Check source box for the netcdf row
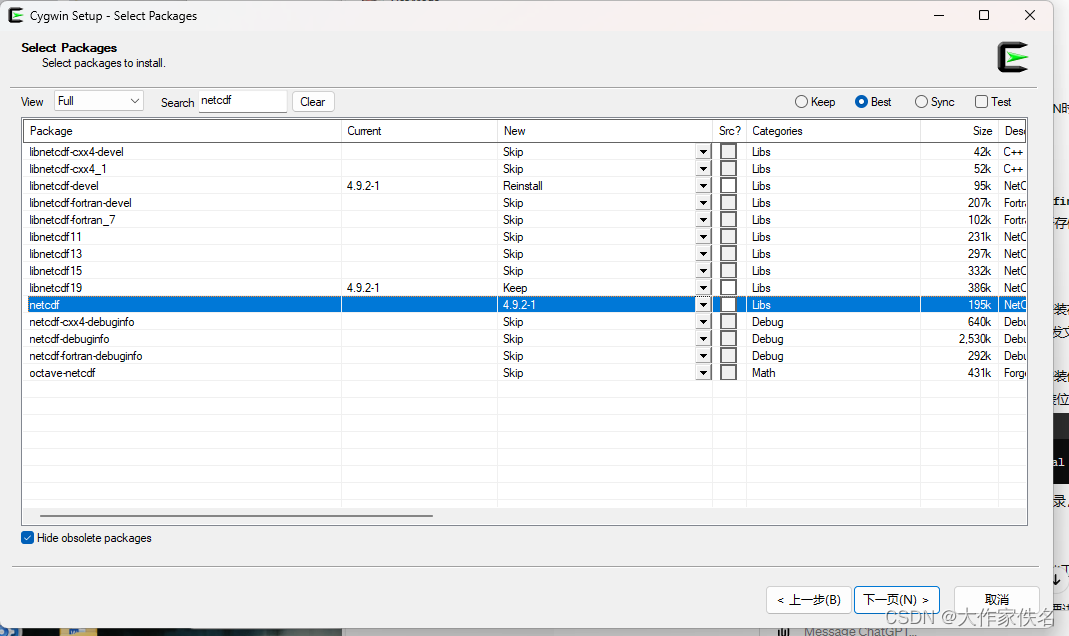The width and height of the screenshot is (1069, 636). coord(728,305)
